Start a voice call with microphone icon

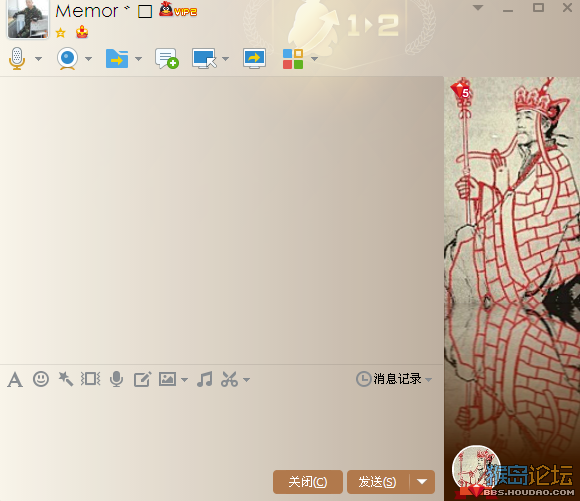click(17, 58)
